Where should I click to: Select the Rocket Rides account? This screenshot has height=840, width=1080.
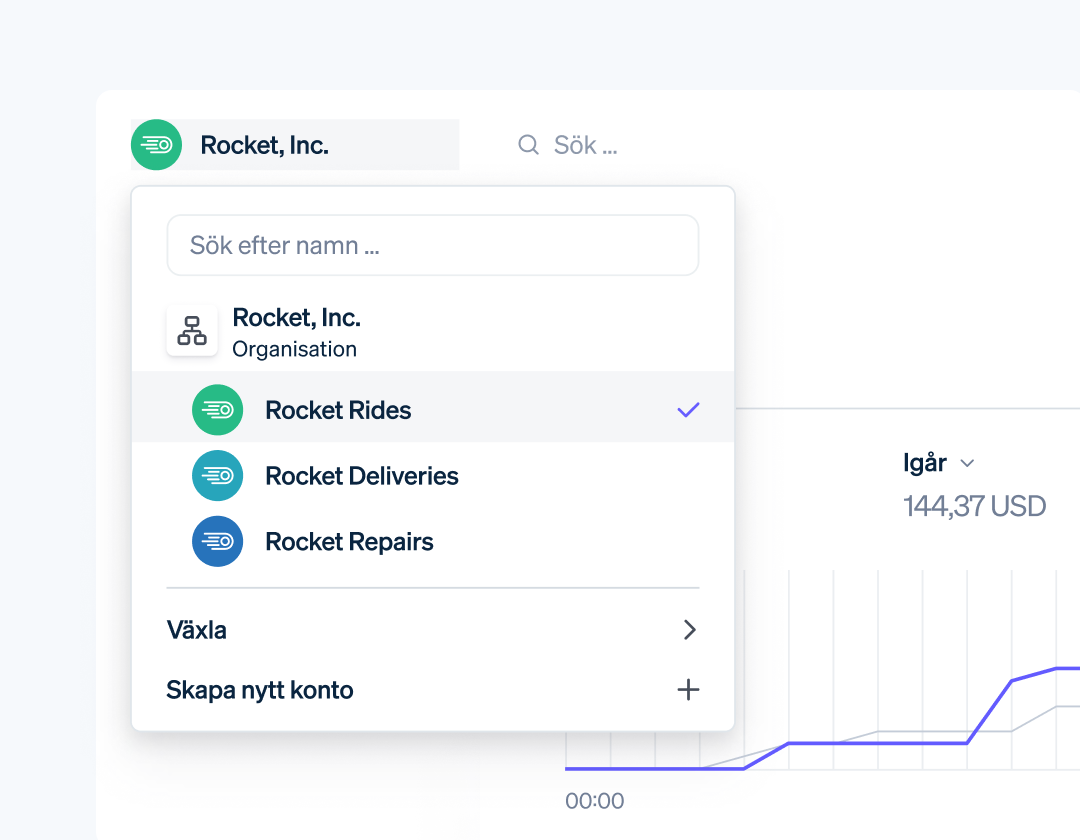(433, 407)
